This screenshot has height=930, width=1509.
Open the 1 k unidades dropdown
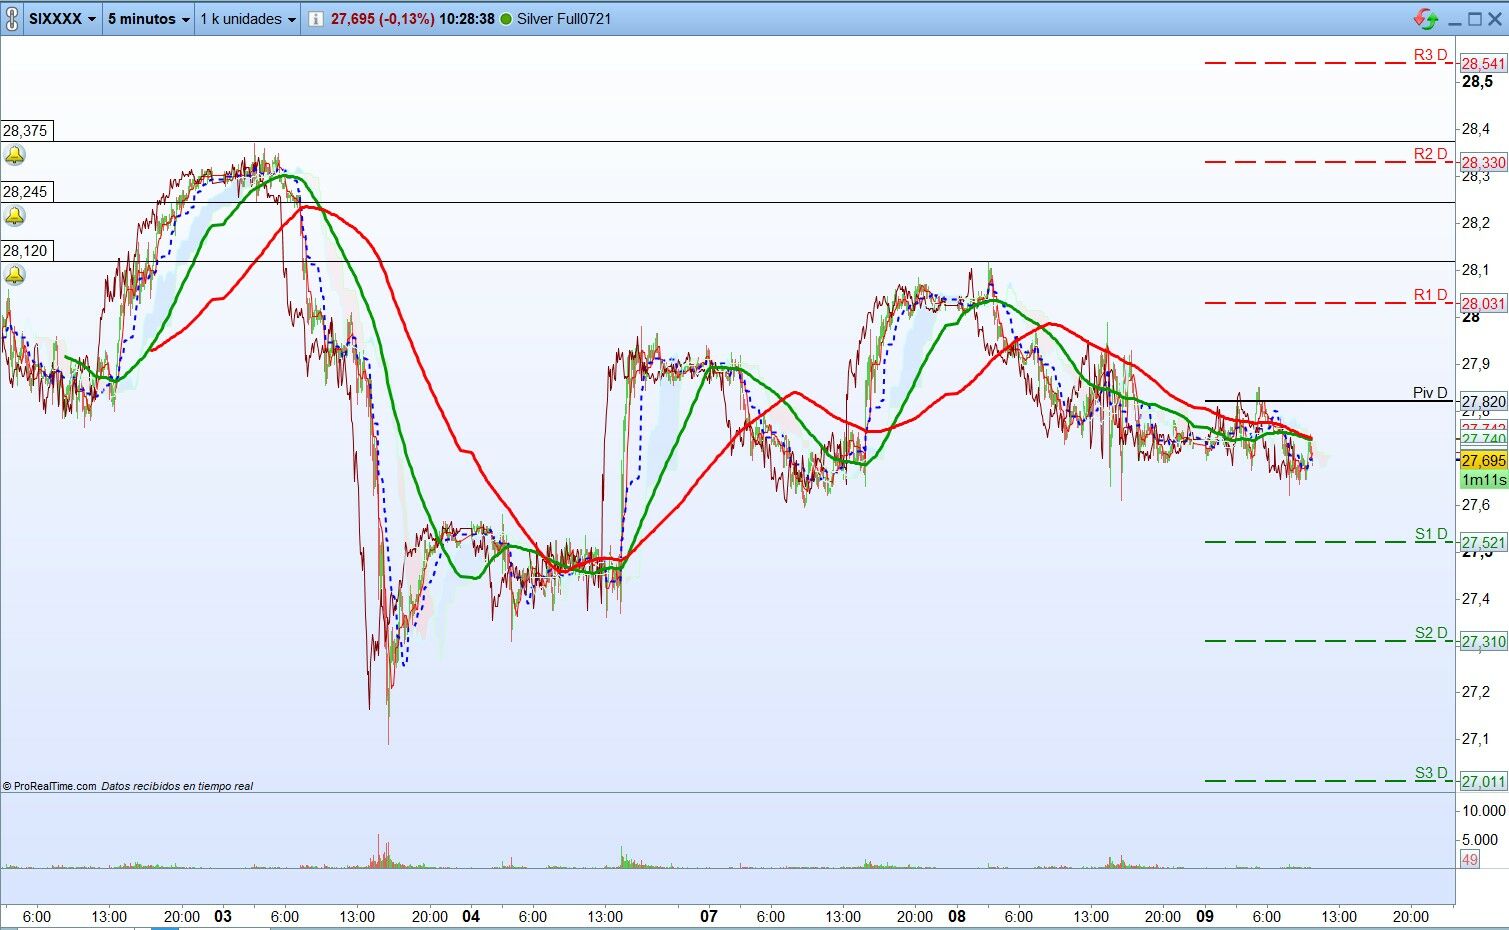pyautogui.click(x=248, y=18)
